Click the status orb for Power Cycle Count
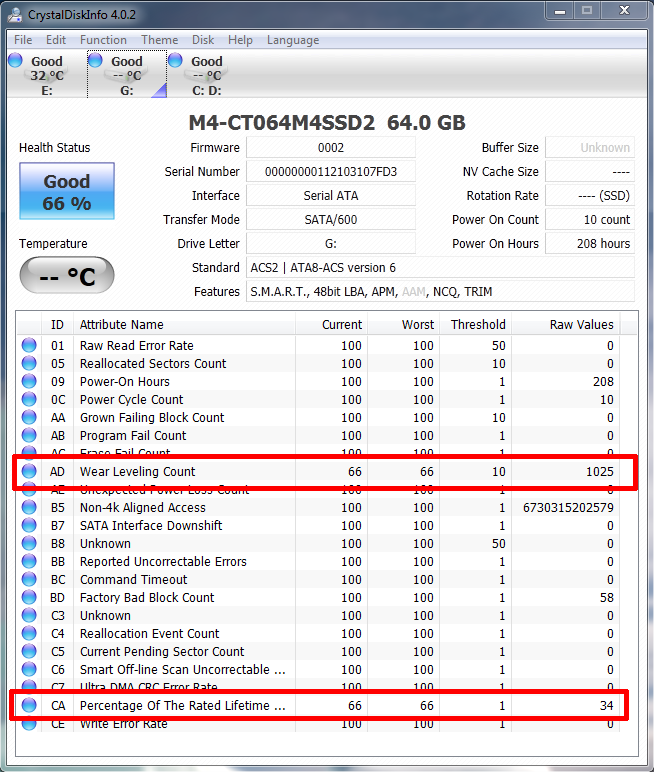The image size is (654, 772). 29,399
